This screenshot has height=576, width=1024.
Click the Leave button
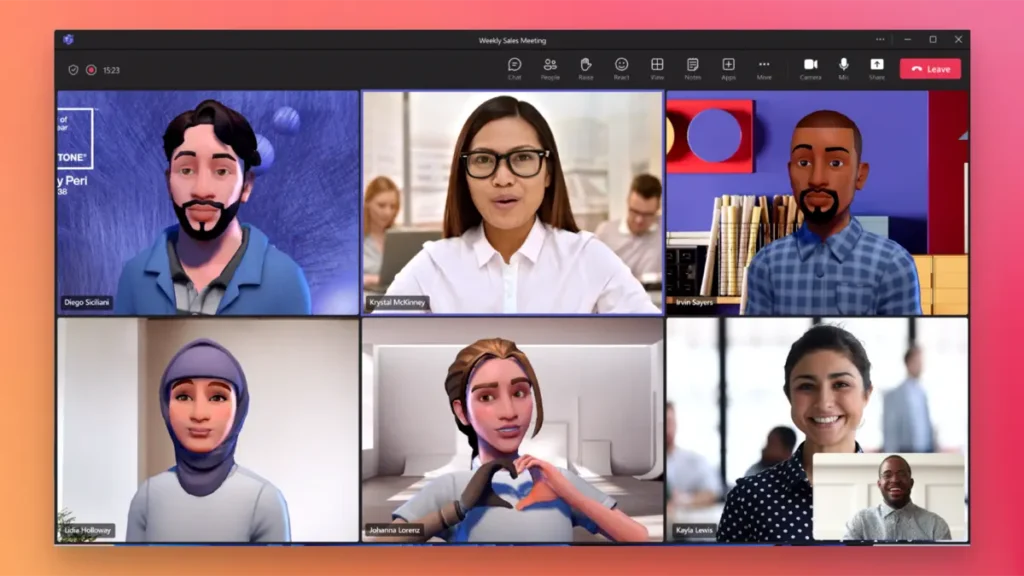point(931,68)
